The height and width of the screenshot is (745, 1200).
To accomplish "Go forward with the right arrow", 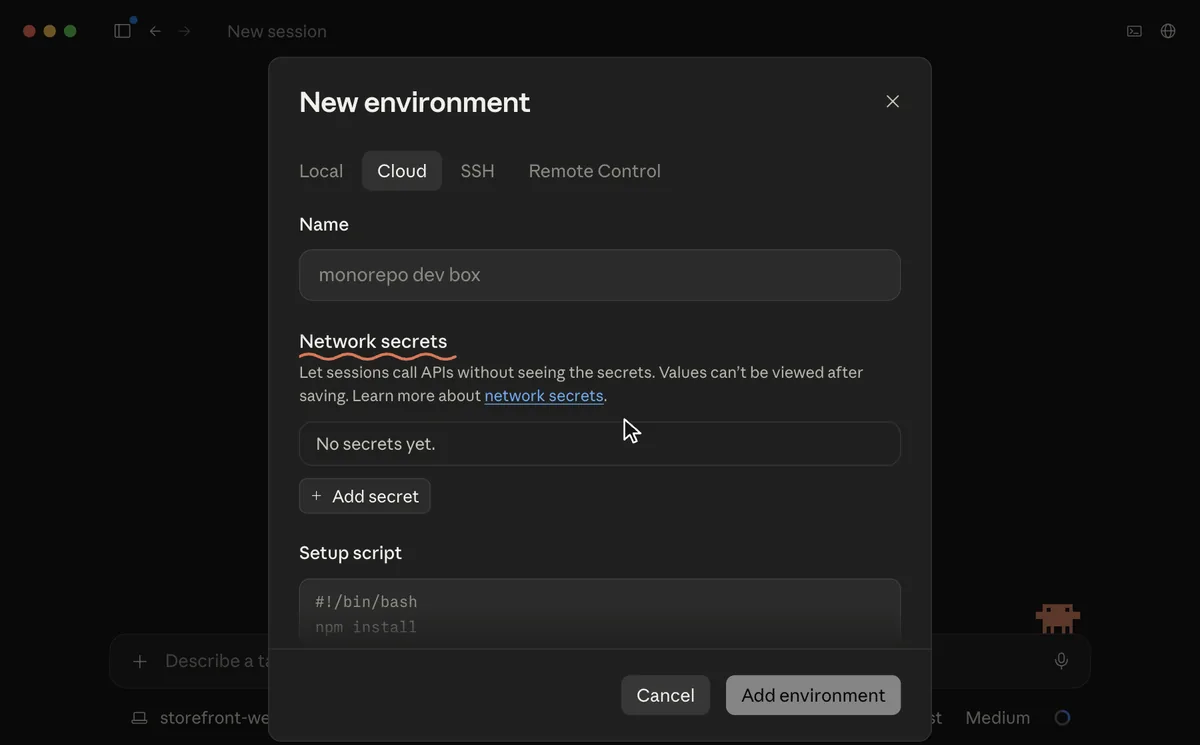I will click(x=184, y=31).
